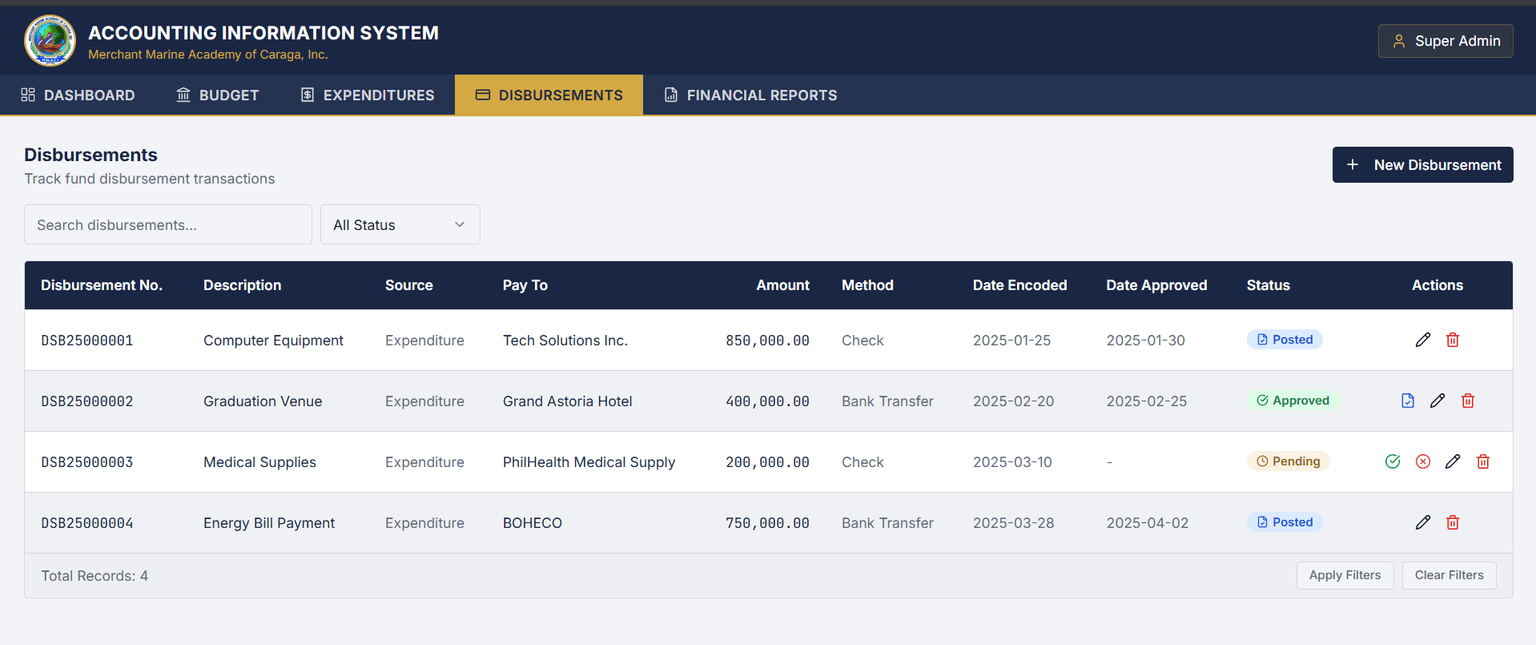Click the 2025-04-02 approved date

pyautogui.click(x=1148, y=523)
